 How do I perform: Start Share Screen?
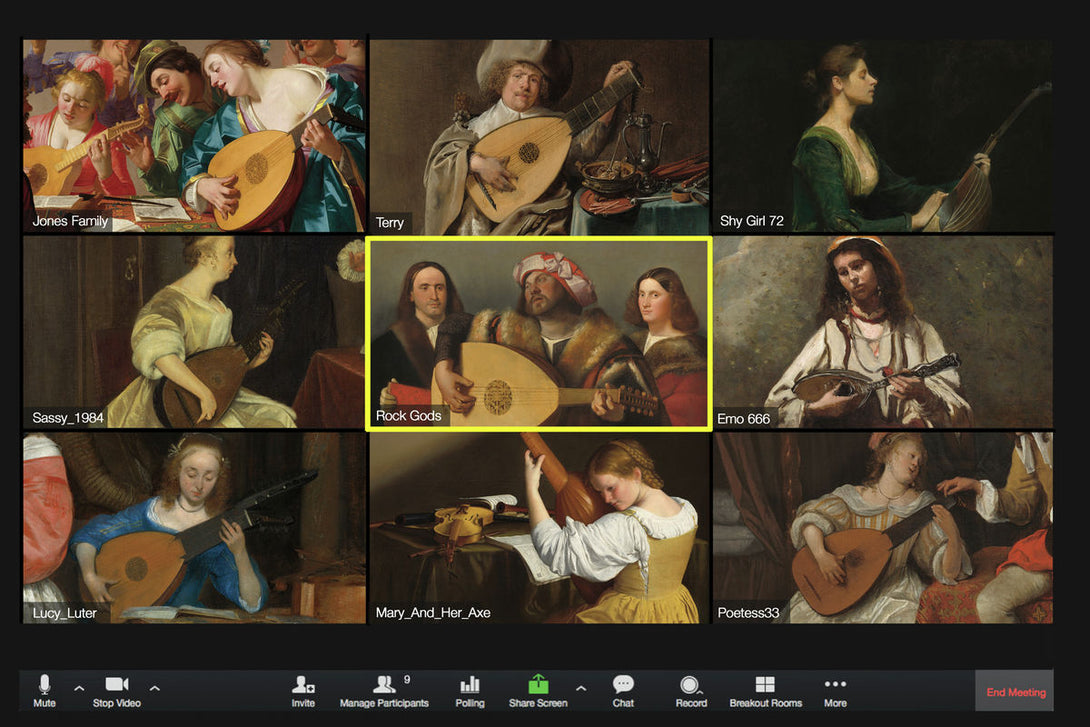[538, 690]
